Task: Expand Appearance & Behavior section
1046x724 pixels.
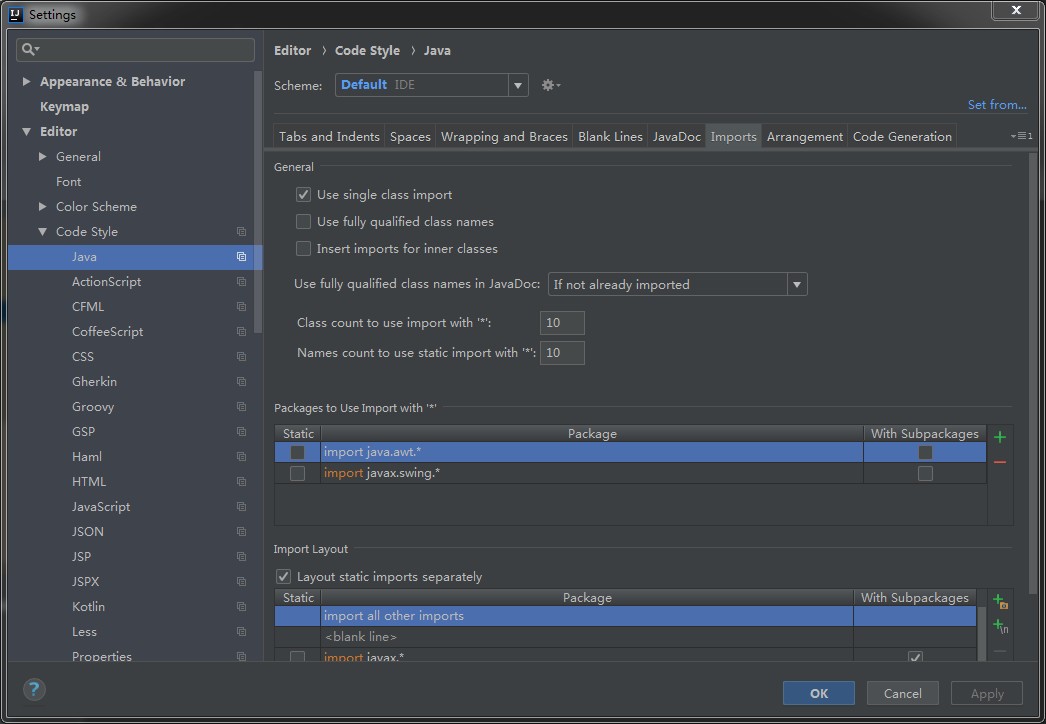Action: coord(27,81)
